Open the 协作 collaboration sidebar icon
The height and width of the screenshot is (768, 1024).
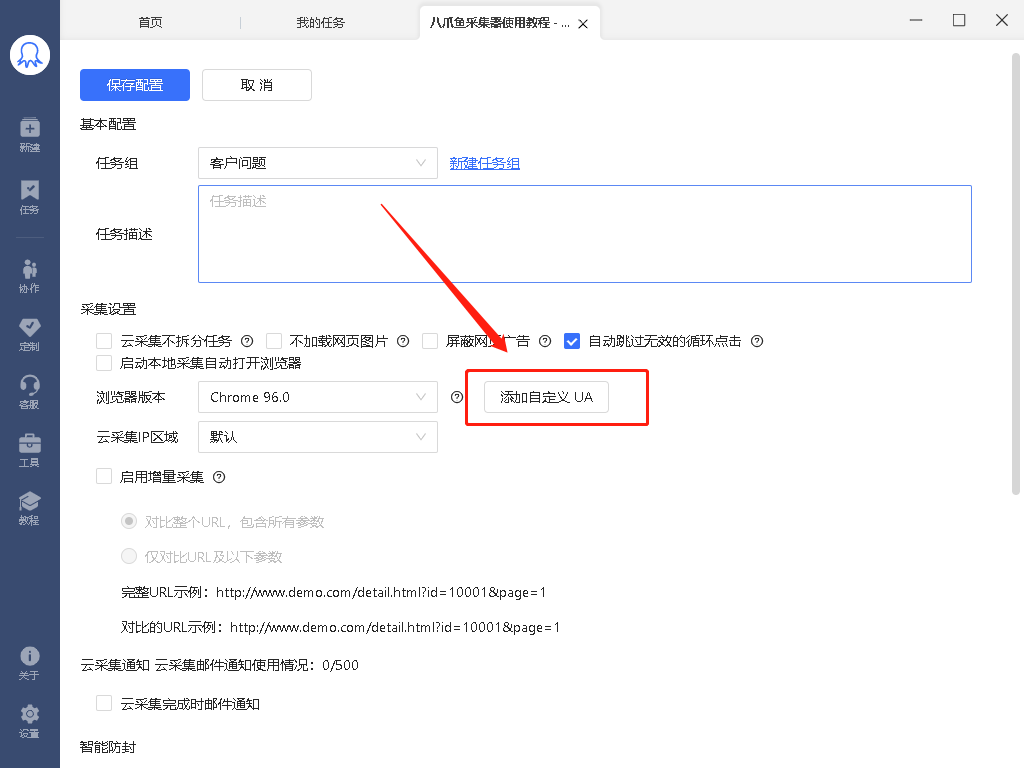(29, 276)
